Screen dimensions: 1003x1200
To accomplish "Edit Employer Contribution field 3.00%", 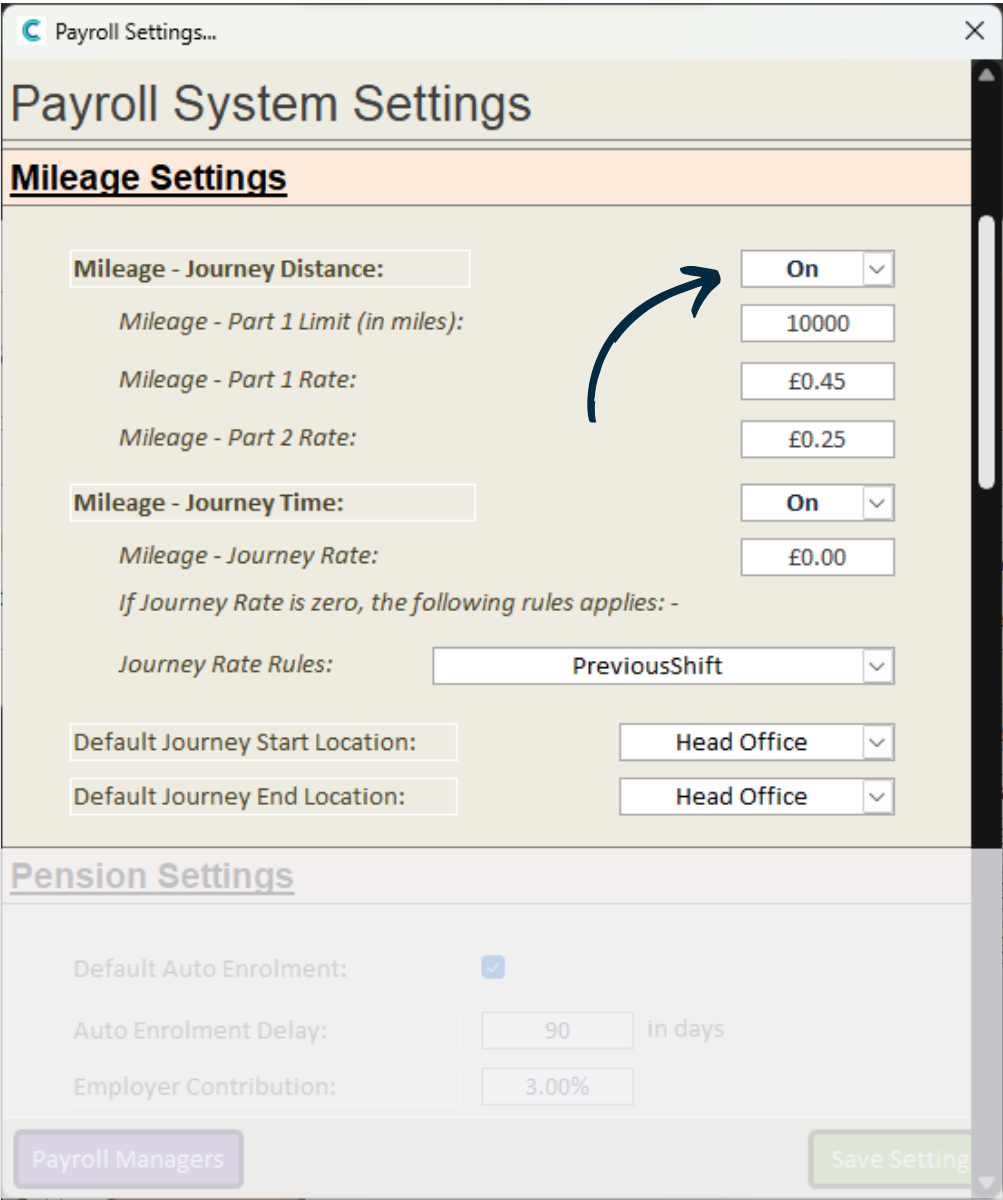I will tap(557, 1086).
